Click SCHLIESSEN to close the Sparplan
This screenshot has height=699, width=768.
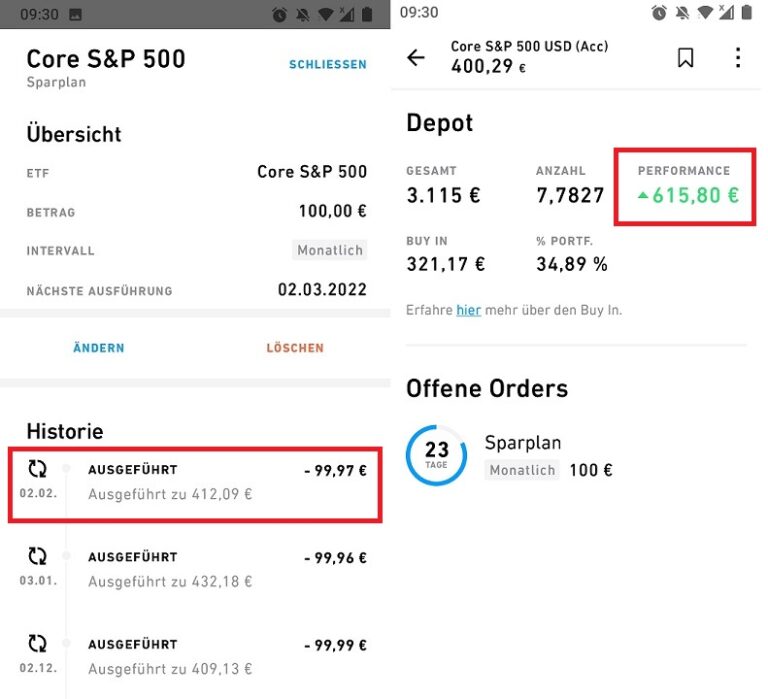pos(327,64)
